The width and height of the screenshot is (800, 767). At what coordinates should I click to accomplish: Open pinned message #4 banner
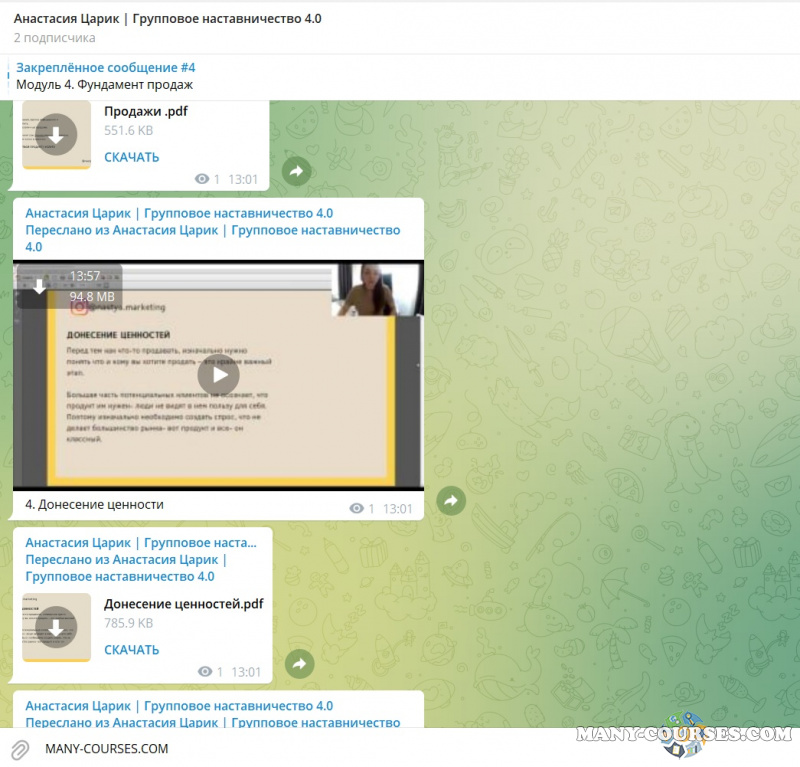point(105,76)
